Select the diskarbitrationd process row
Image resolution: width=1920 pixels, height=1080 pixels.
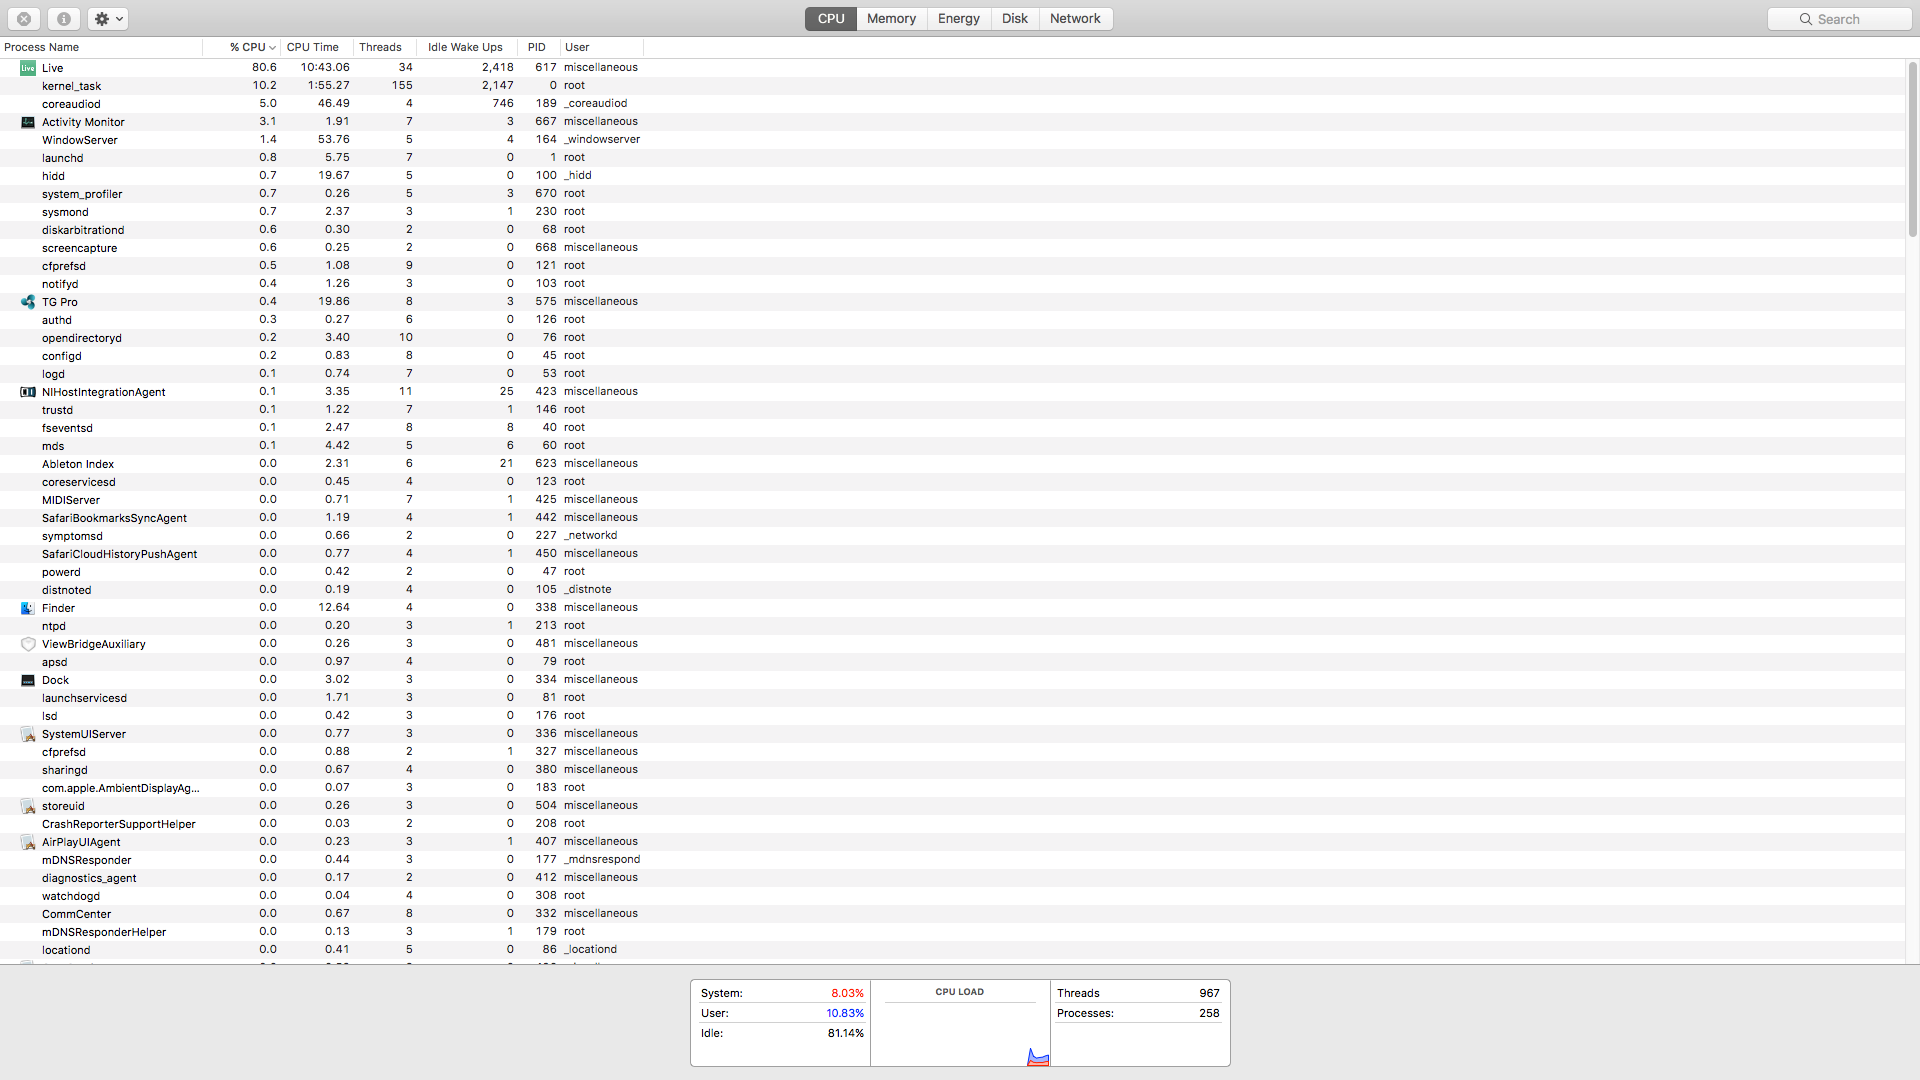(x=952, y=230)
